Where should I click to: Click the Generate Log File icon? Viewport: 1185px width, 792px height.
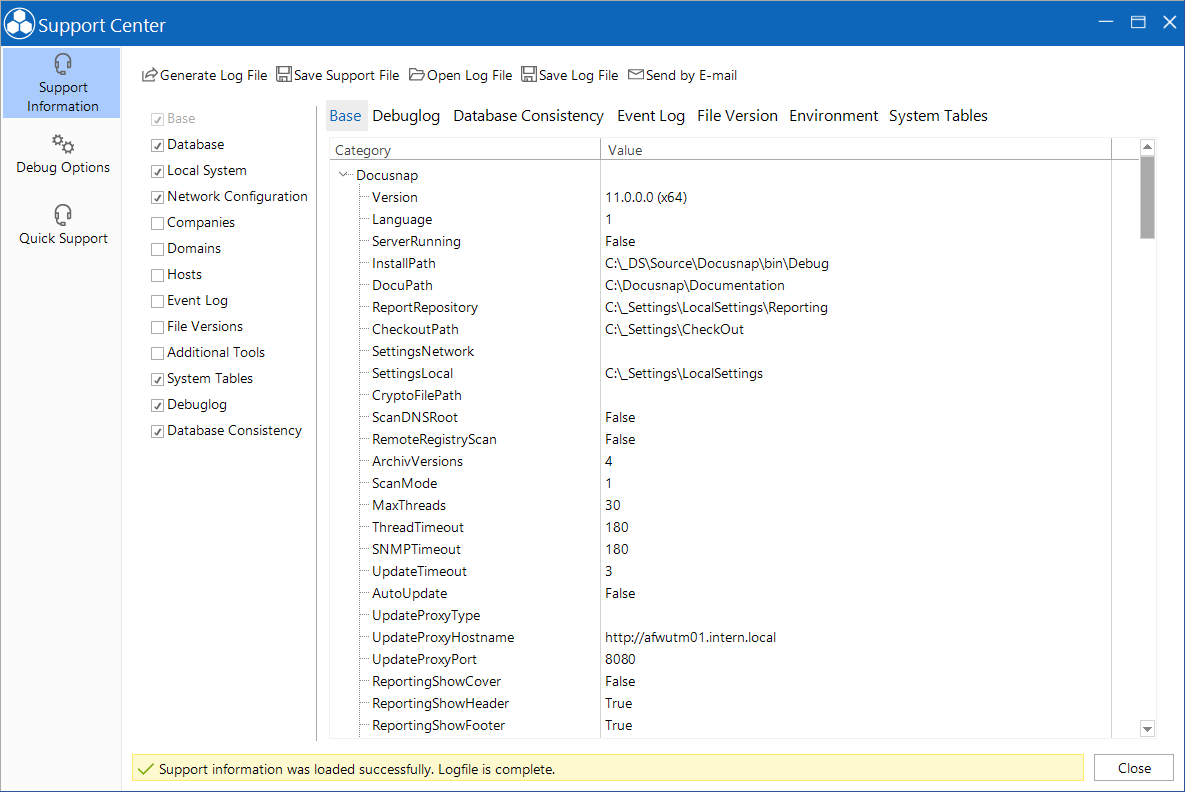(150, 74)
